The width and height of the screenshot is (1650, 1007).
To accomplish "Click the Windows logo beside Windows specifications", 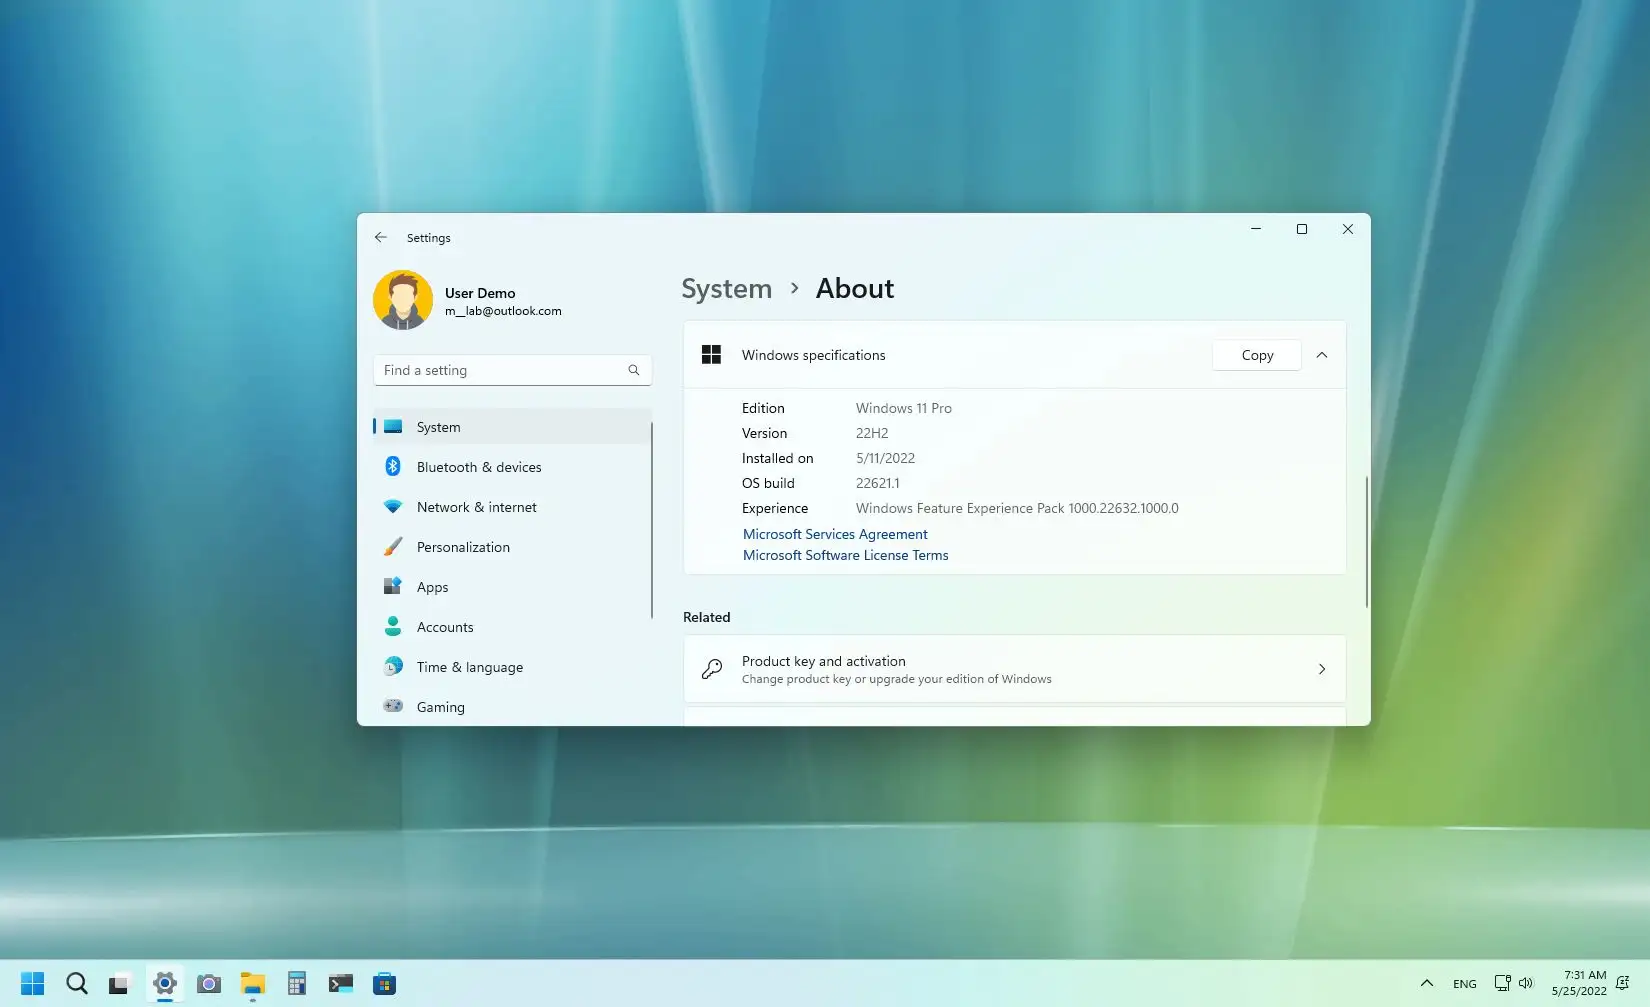I will (711, 355).
